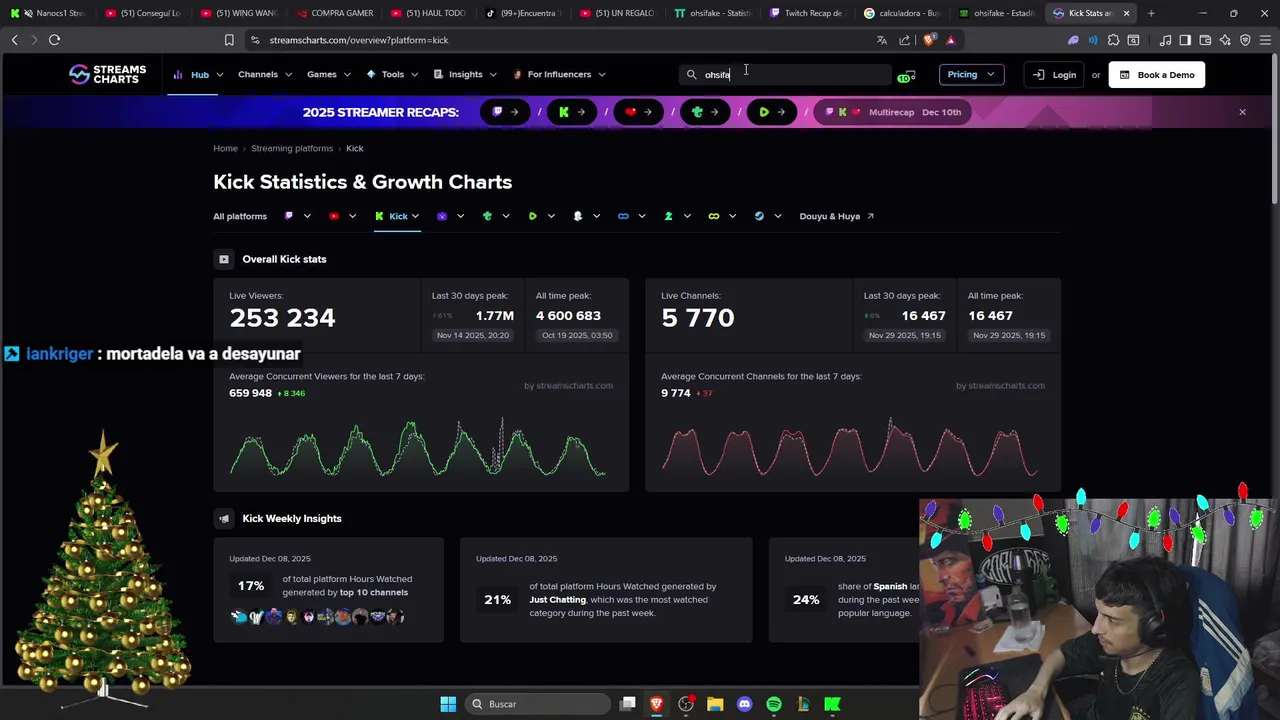
Task: Click the green 10 notifications icon
Action: tap(906, 76)
